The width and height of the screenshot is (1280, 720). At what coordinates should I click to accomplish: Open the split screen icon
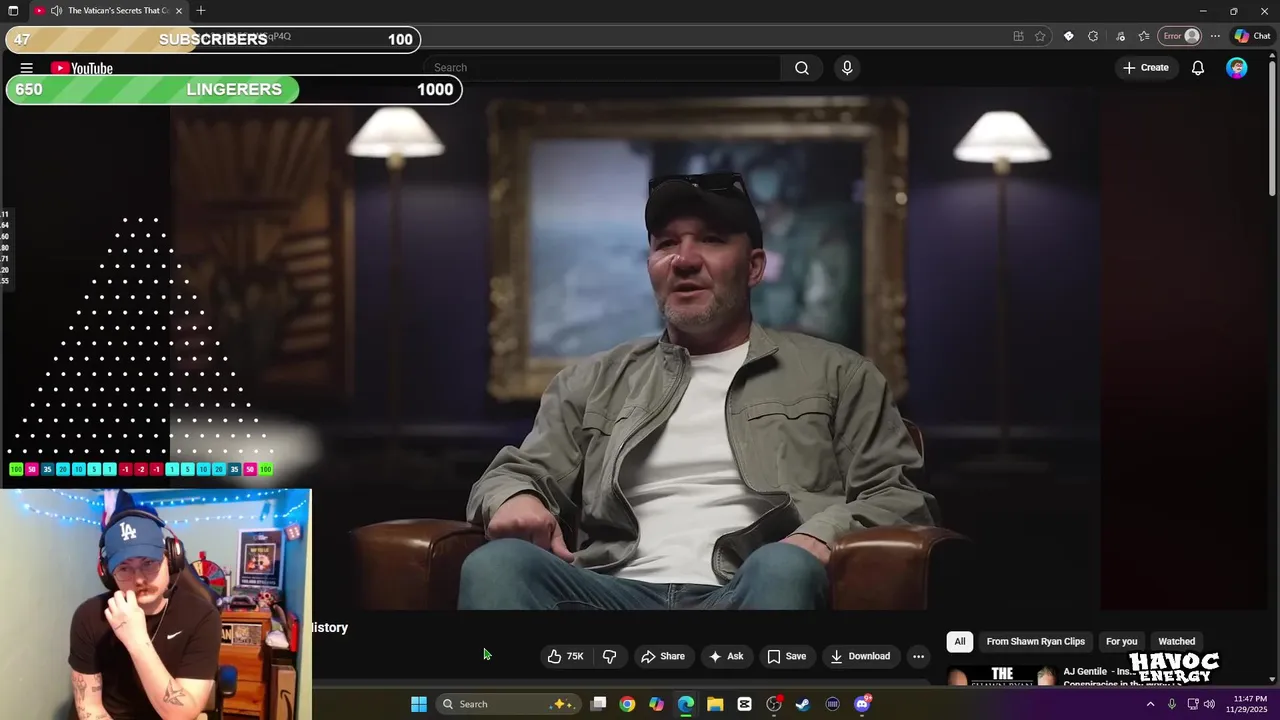1018,36
